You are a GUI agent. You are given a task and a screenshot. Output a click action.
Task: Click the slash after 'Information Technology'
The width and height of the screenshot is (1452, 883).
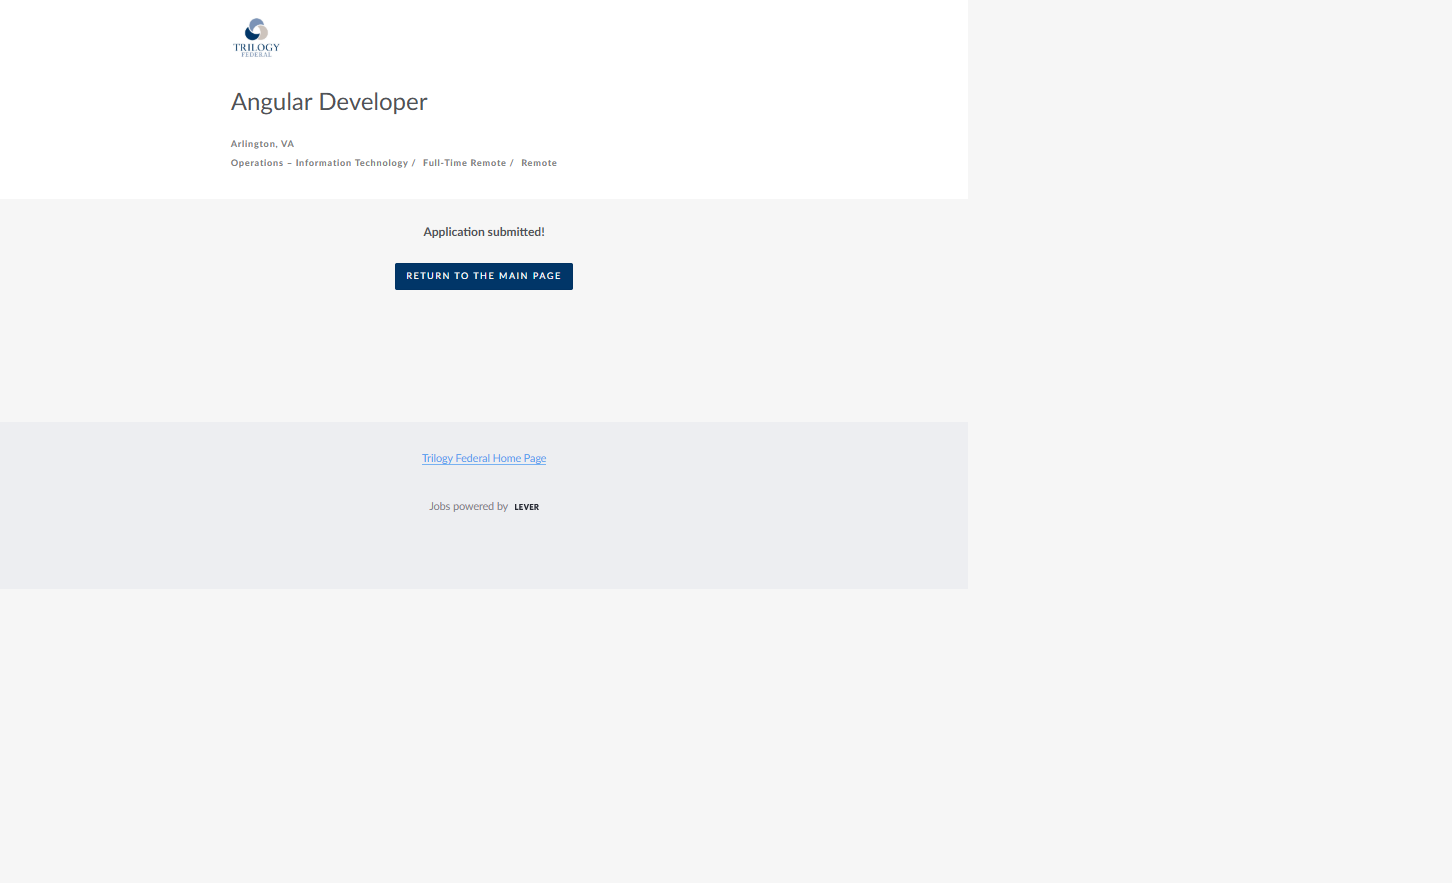click(413, 163)
